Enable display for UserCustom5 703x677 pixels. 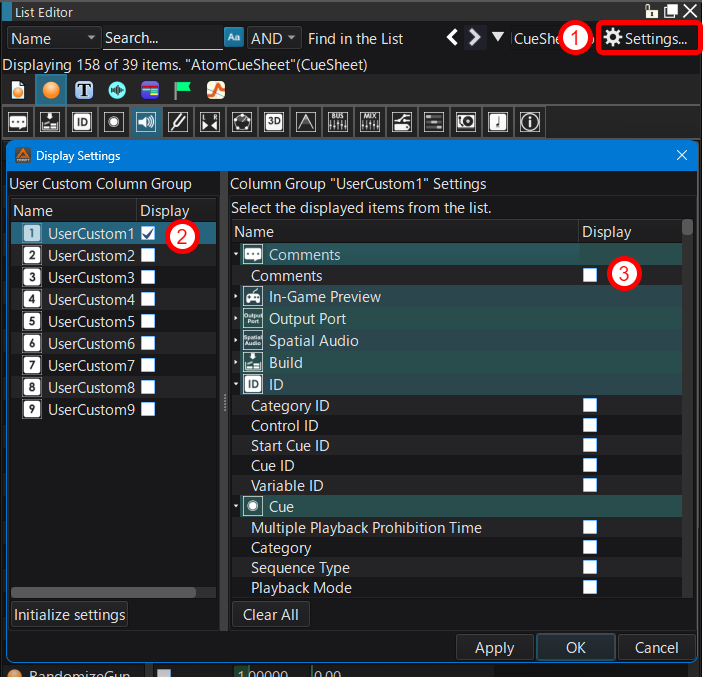[x=148, y=321]
